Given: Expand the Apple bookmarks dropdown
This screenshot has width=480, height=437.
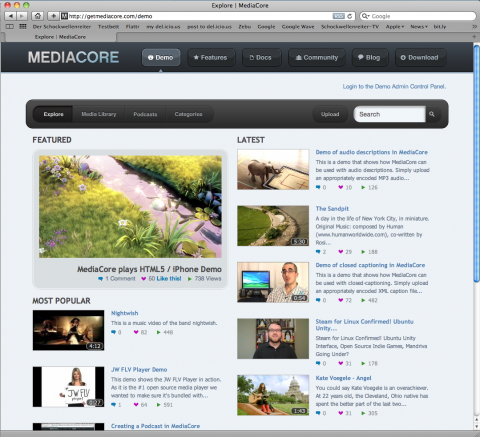Looking at the screenshot, I should tap(395, 26).
